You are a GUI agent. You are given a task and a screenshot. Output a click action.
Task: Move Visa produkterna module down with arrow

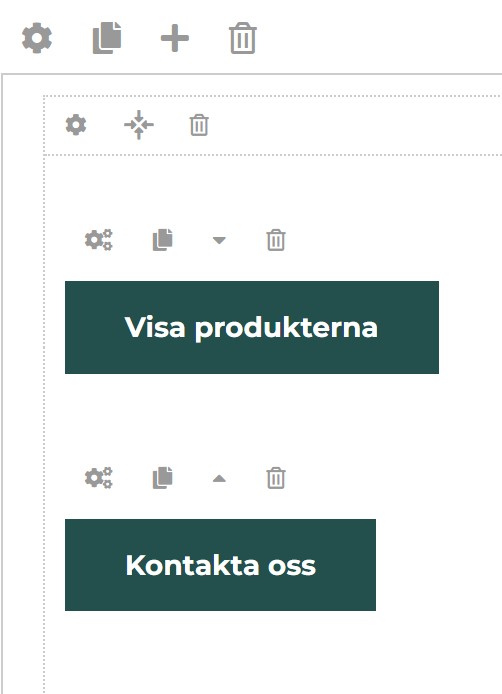tap(219, 240)
